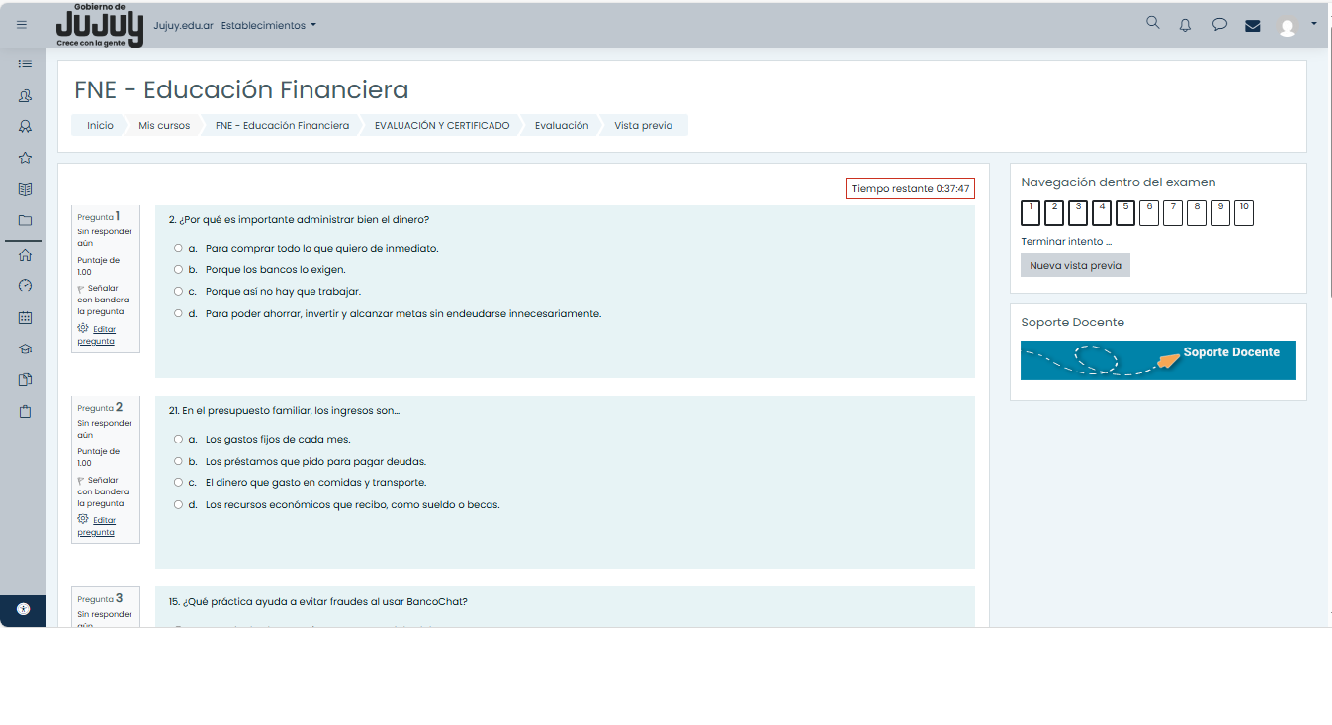Choose 'Los recursos económicos que recibo' option

pos(178,504)
